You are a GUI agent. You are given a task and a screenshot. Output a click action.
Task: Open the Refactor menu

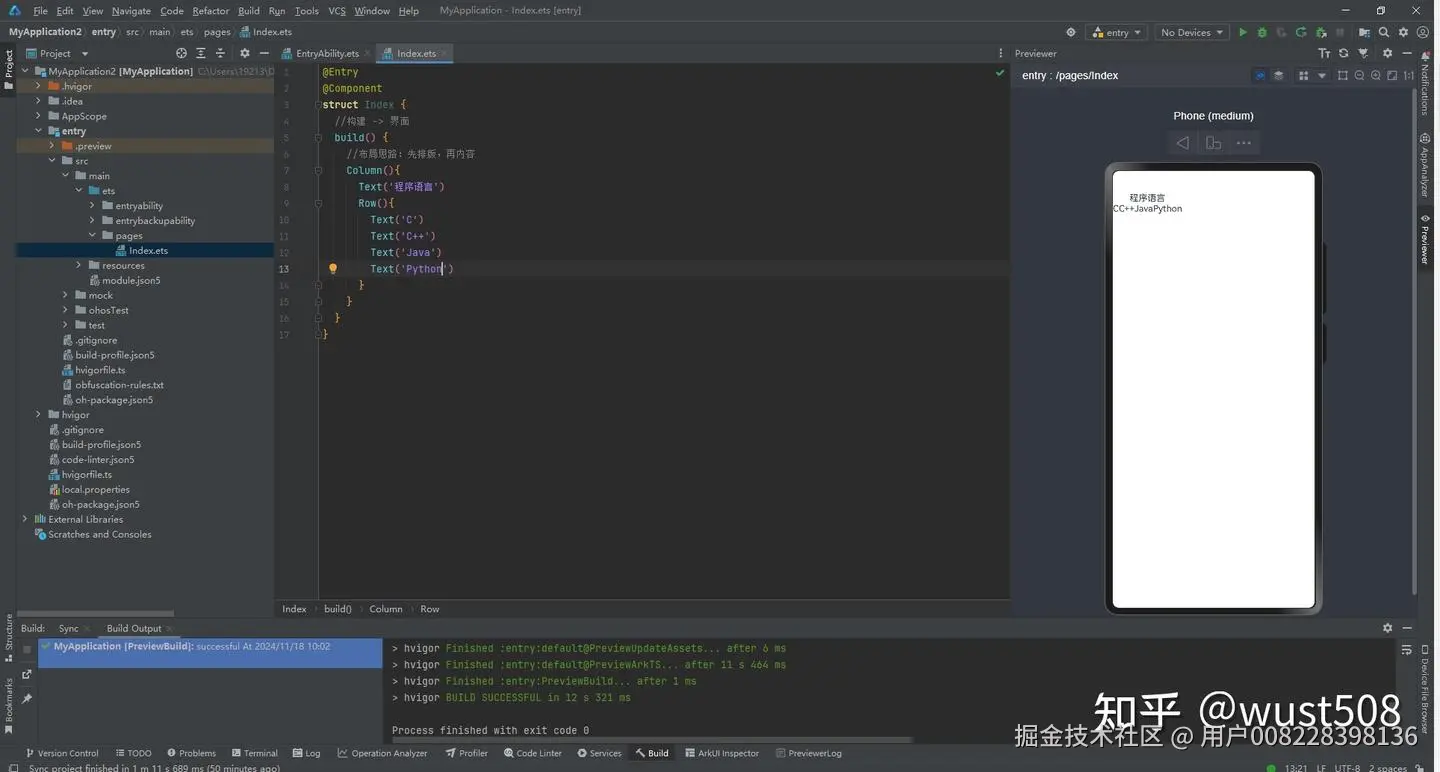pos(210,10)
